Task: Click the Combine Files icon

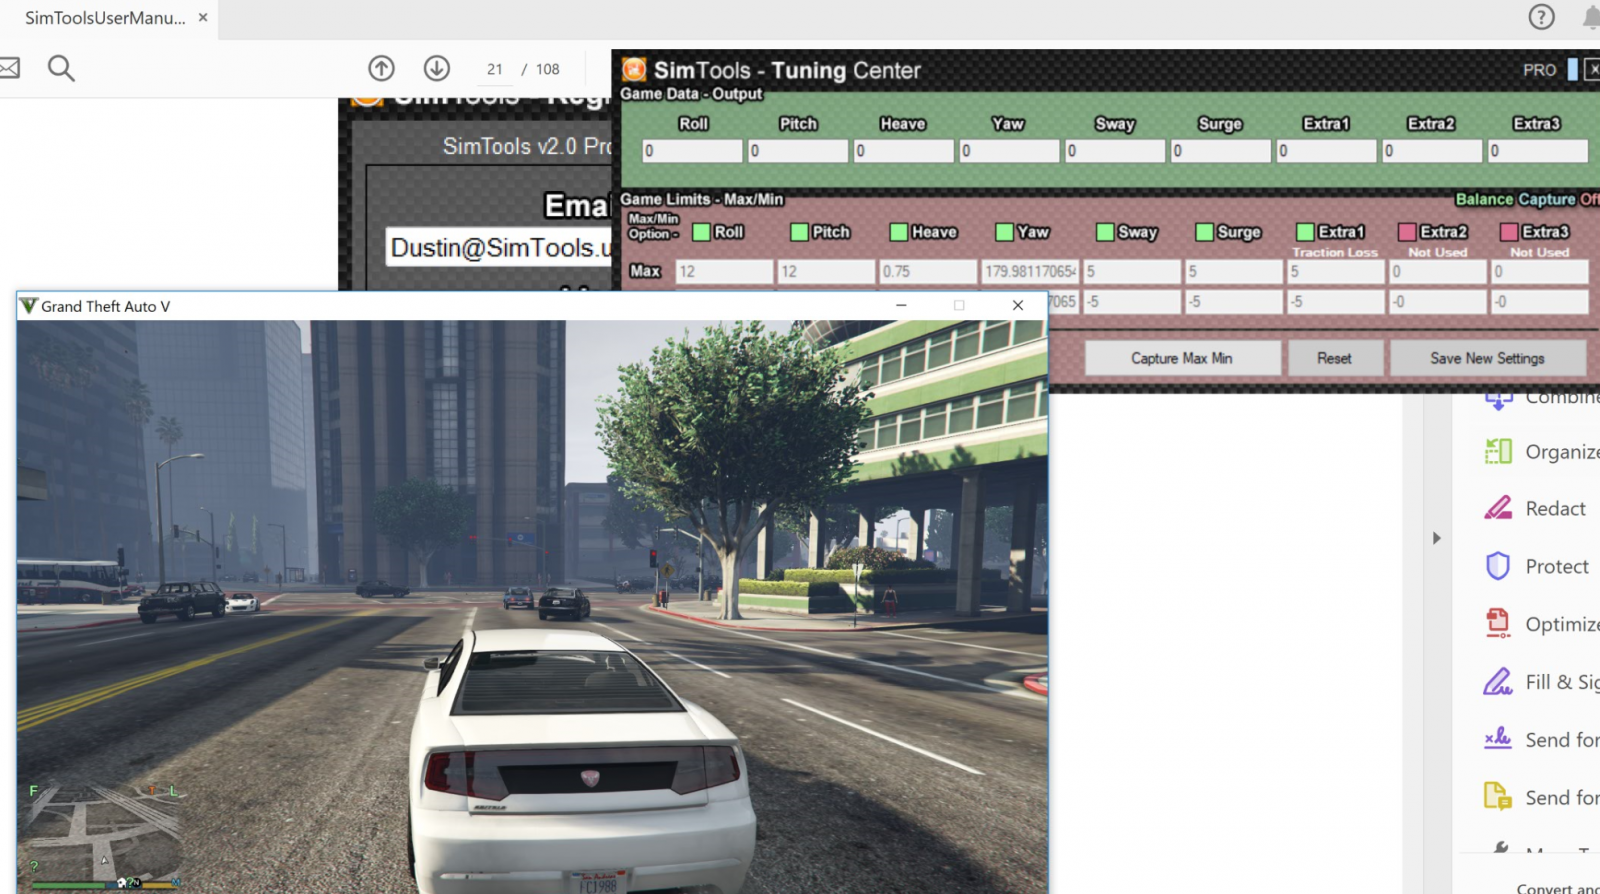Action: (x=1498, y=400)
